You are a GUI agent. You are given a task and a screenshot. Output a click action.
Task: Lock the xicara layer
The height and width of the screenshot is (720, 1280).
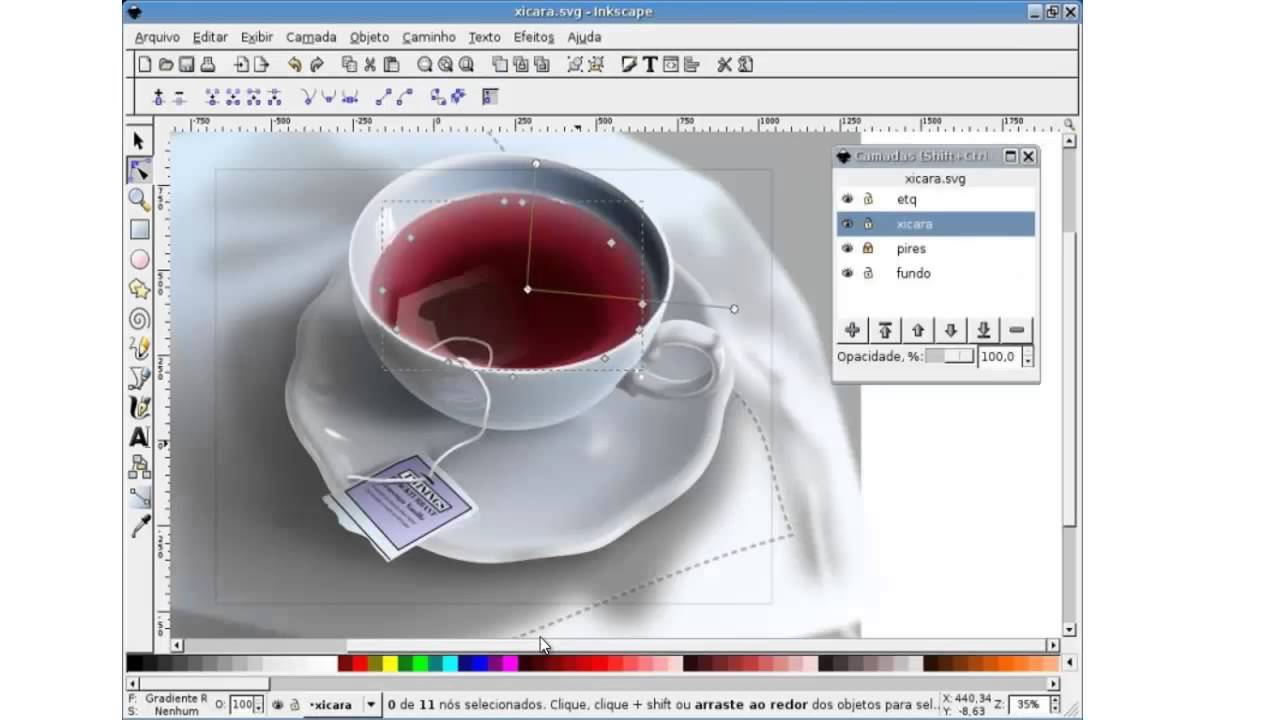coord(868,224)
